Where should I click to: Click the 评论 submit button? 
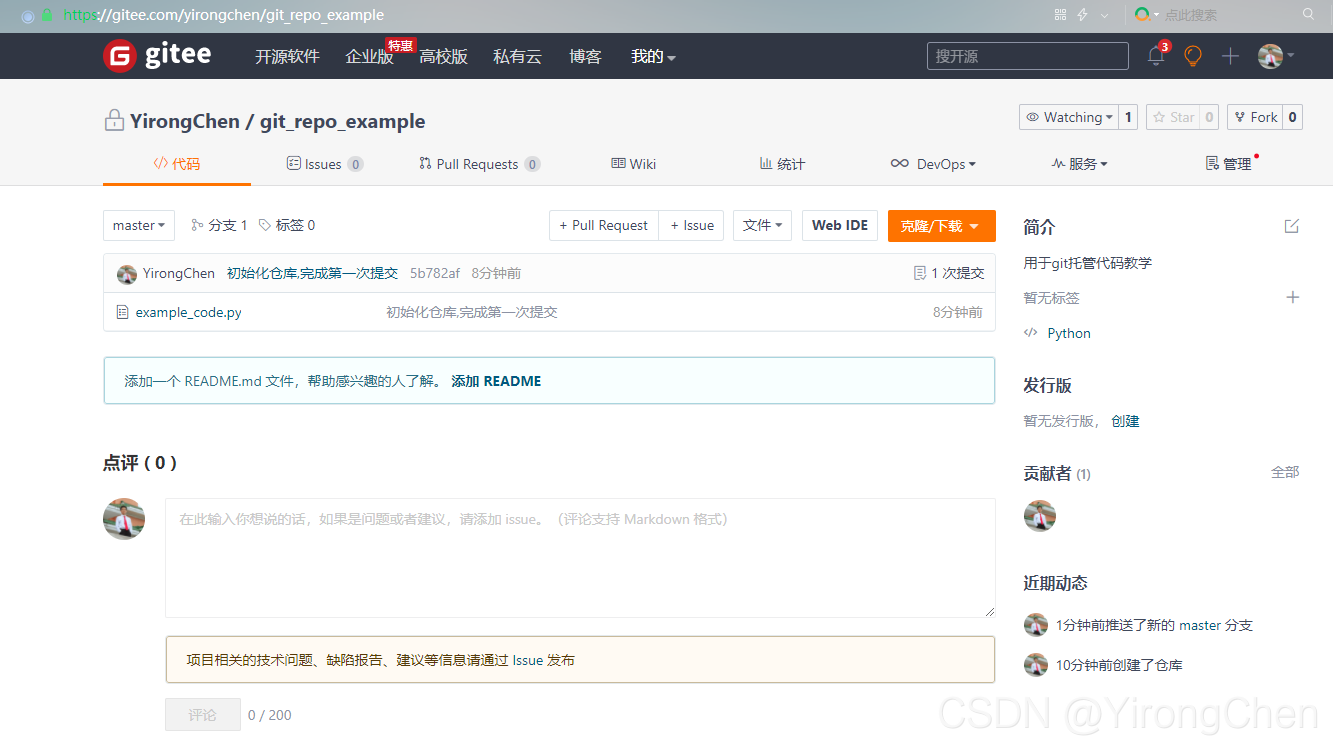(x=203, y=715)
